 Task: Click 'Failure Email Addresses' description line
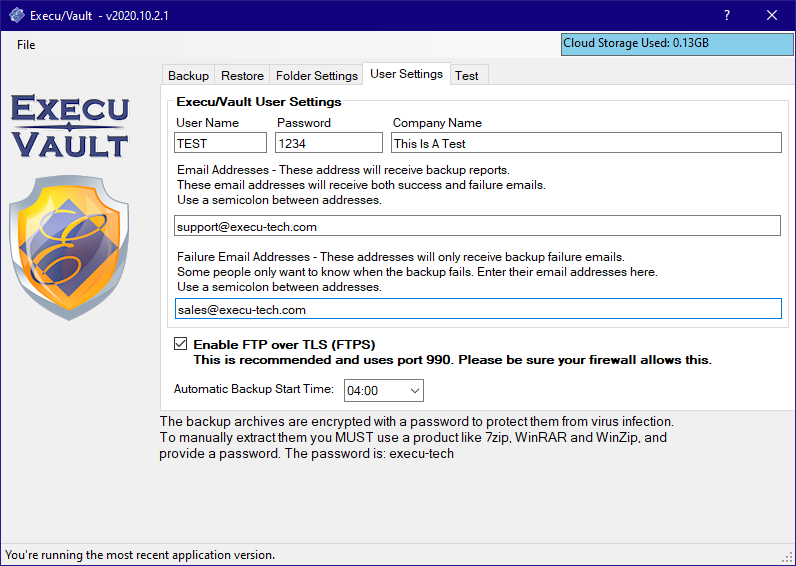click(x=401, y=257)
